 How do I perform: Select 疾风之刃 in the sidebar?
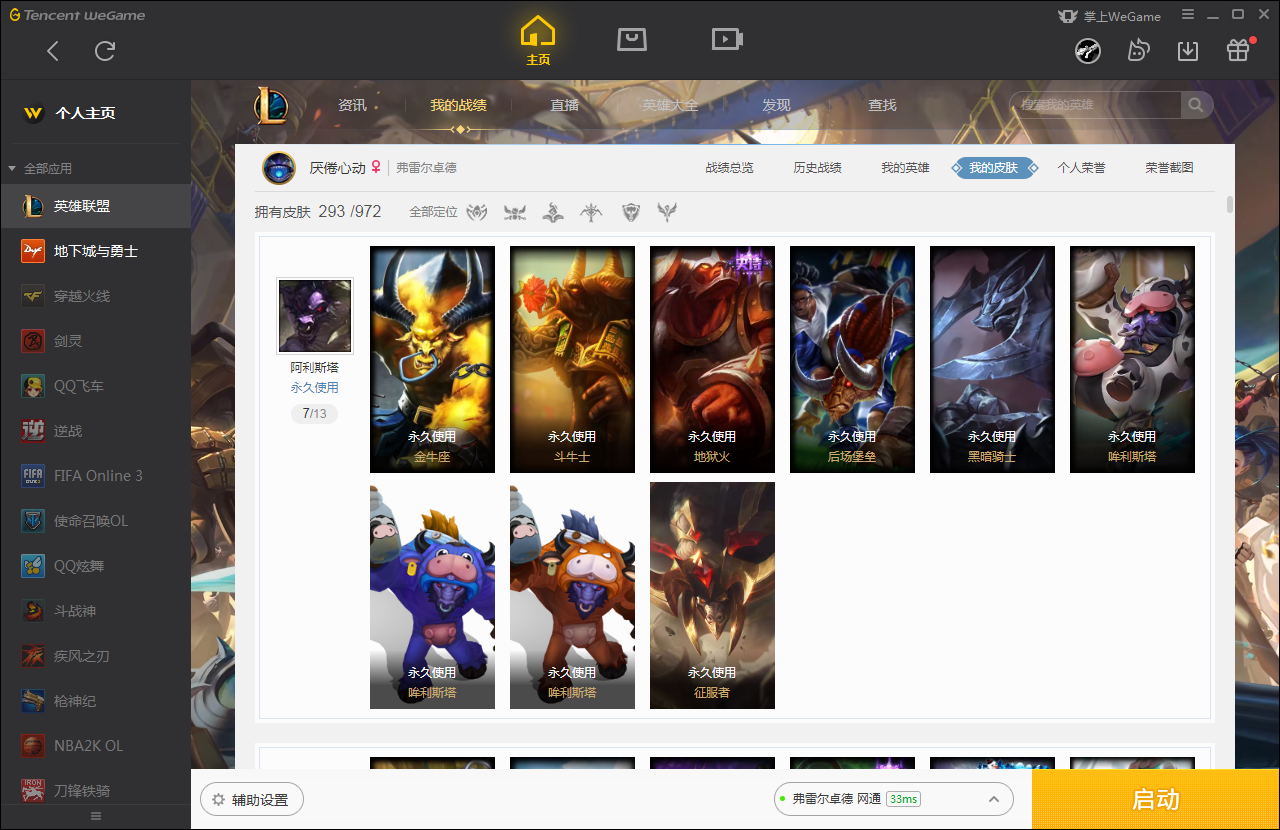[95, 656]
